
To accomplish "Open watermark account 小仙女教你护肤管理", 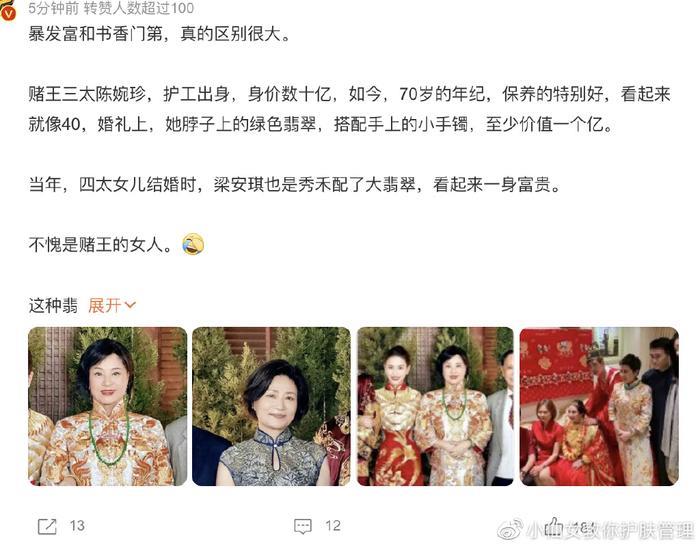I will pyautogui.click(x=610, y=530).
